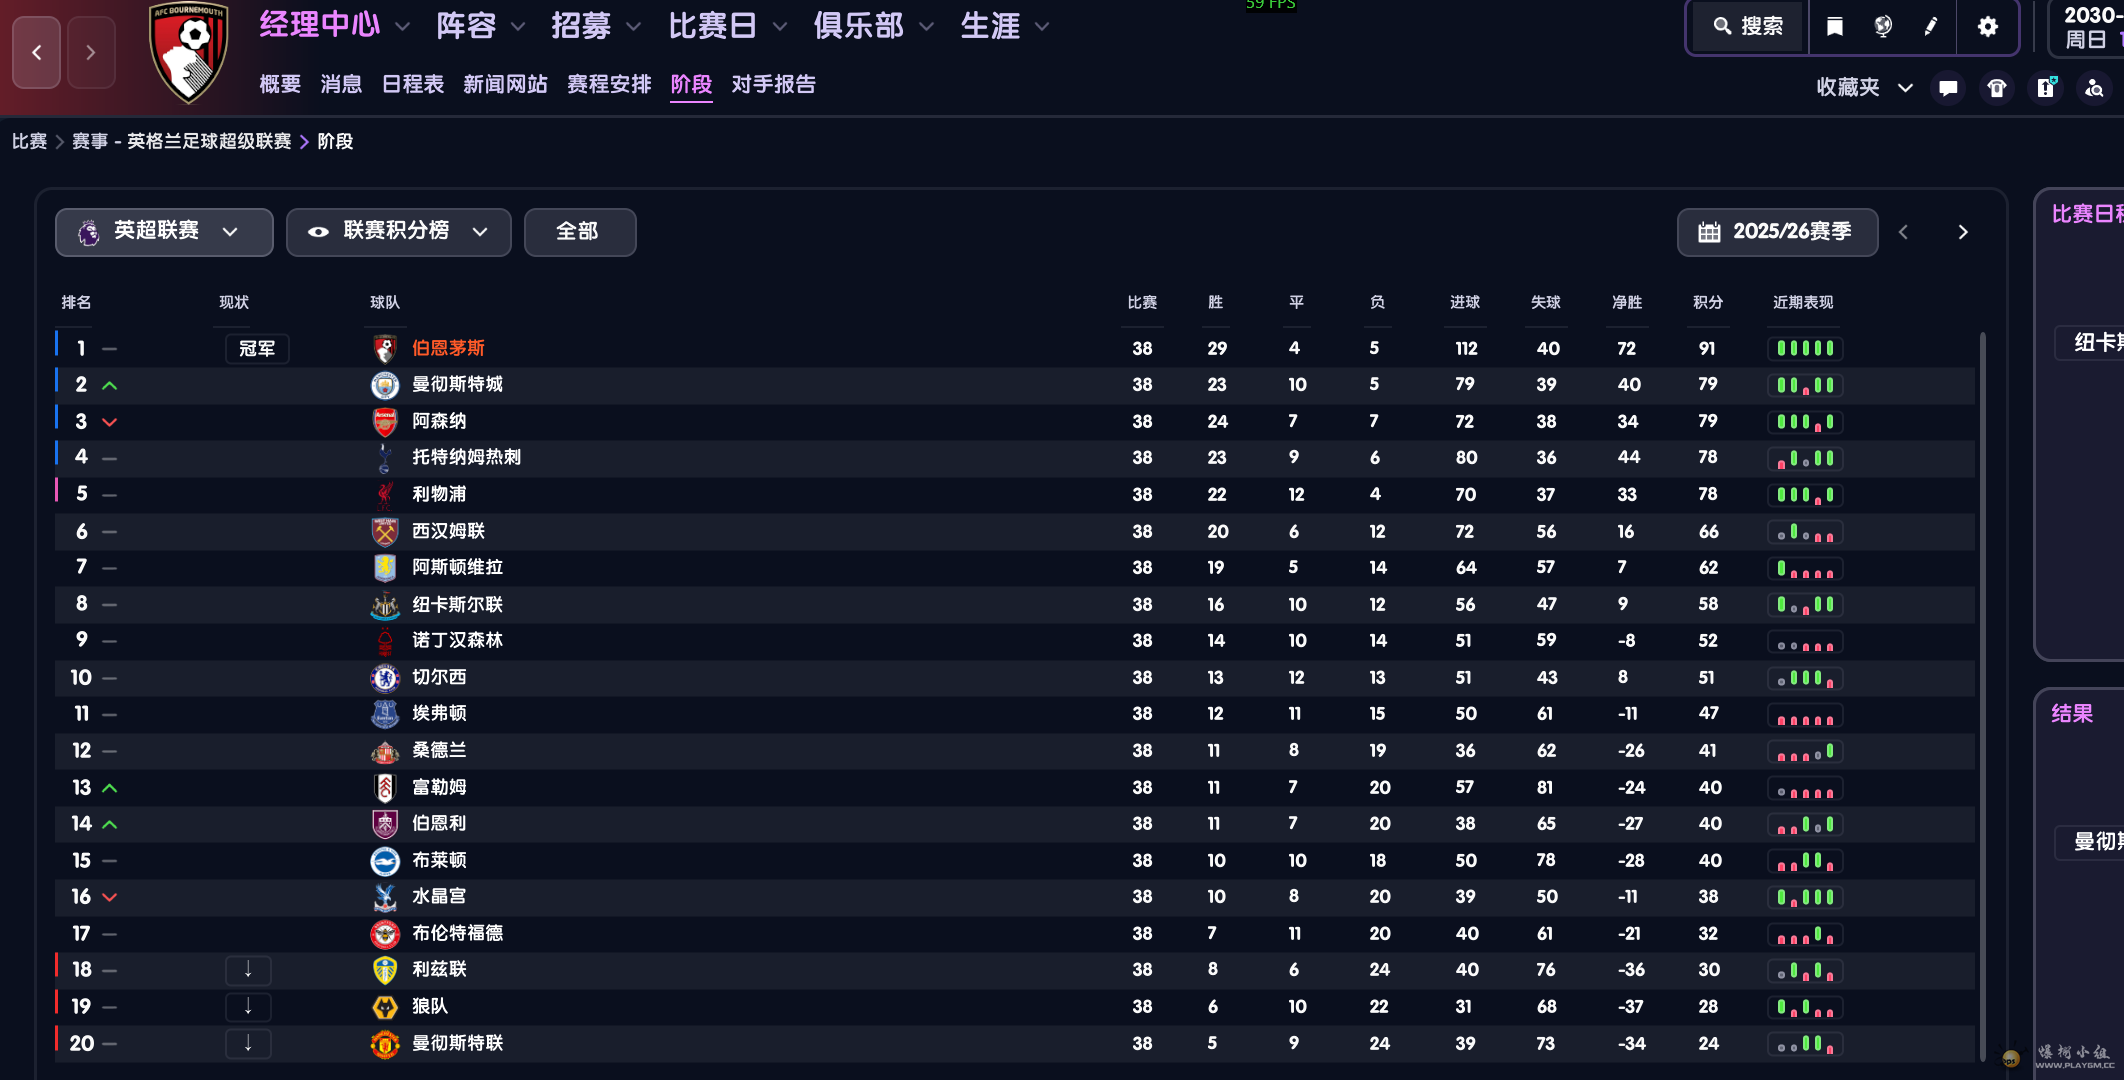Viewport: 2124px width, 1080px height.
Task: Click Tottenham club badge
Action: (385, 458)
